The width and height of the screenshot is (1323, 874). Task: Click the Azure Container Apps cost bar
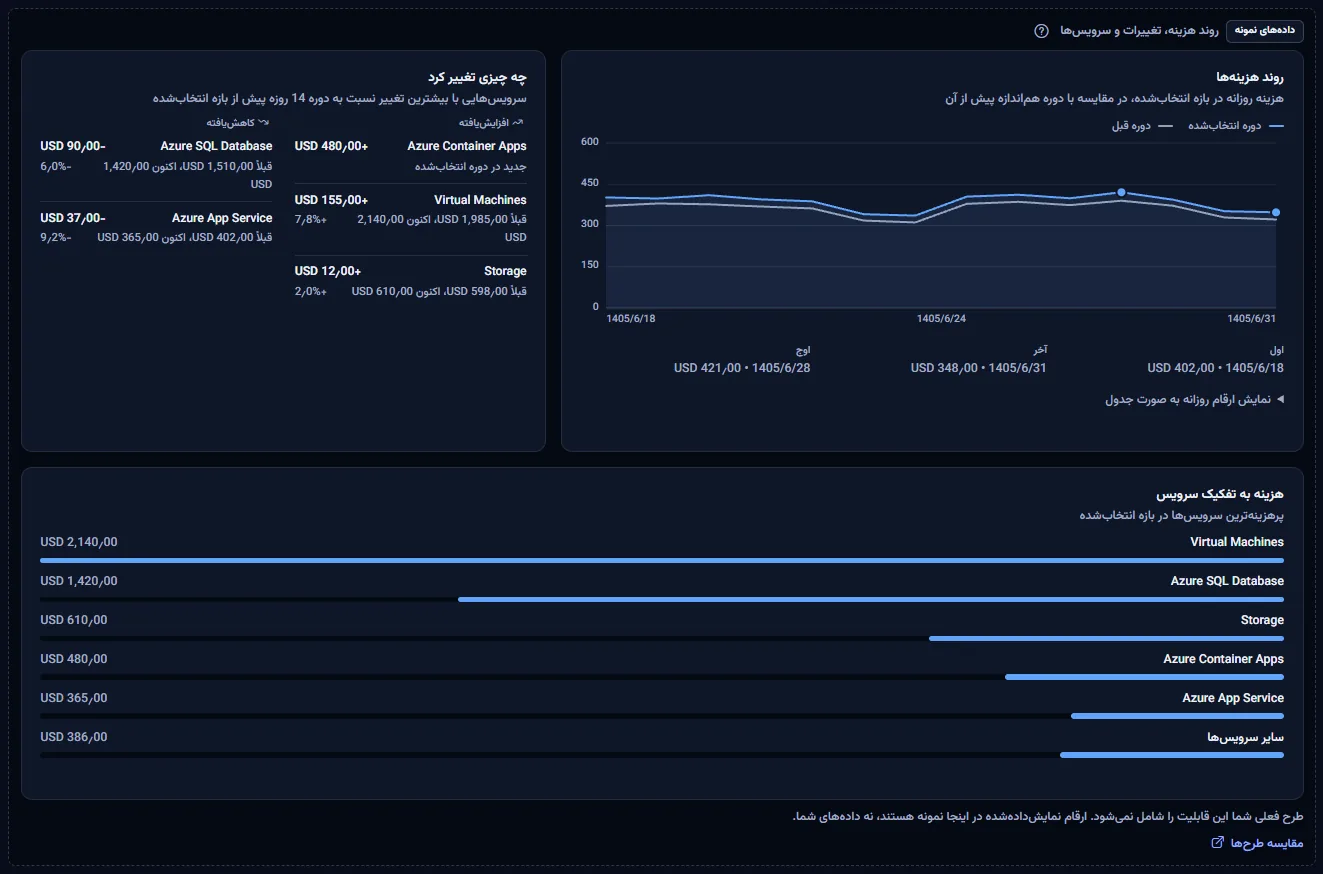click(1144, 678)
